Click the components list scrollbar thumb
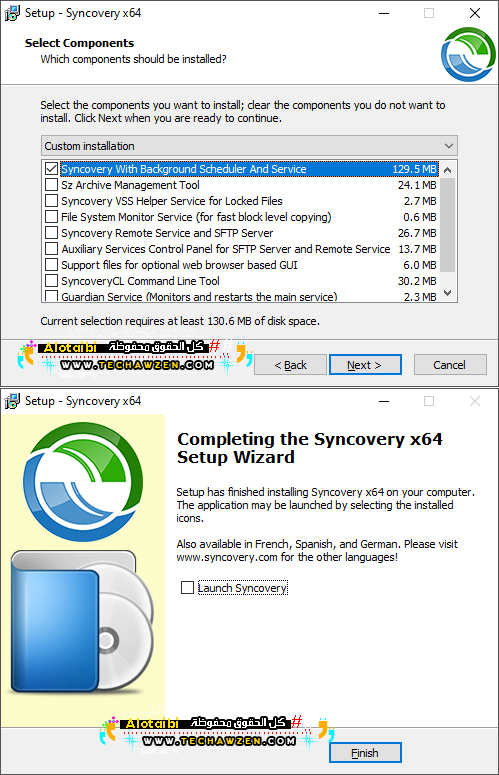The image size is (499, 775). tap(448, 224)
